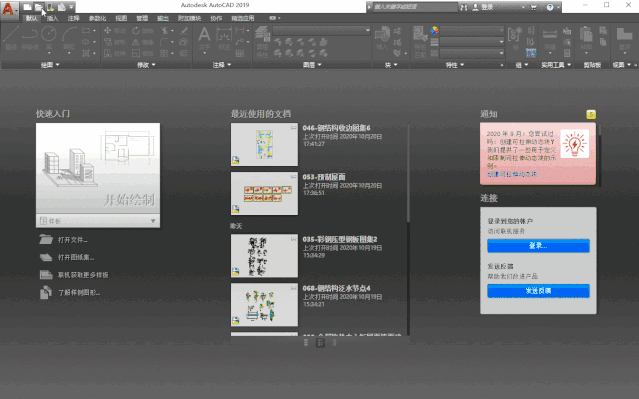The width and height of the screenshot is (639, 399).
Task: Select the Rotate (旋转) tool
Action: click(x=143, y=31)
